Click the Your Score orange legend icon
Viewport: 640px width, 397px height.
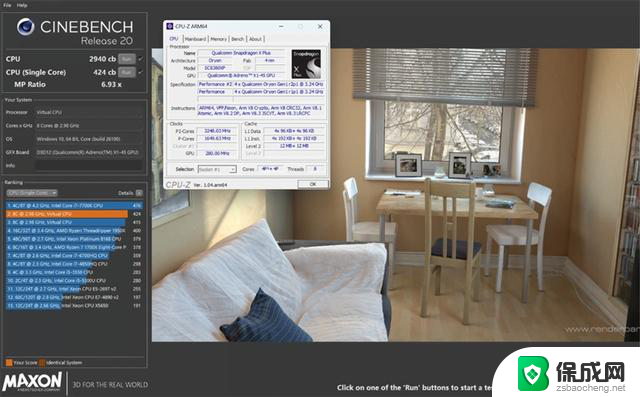(x=9, y=362)
